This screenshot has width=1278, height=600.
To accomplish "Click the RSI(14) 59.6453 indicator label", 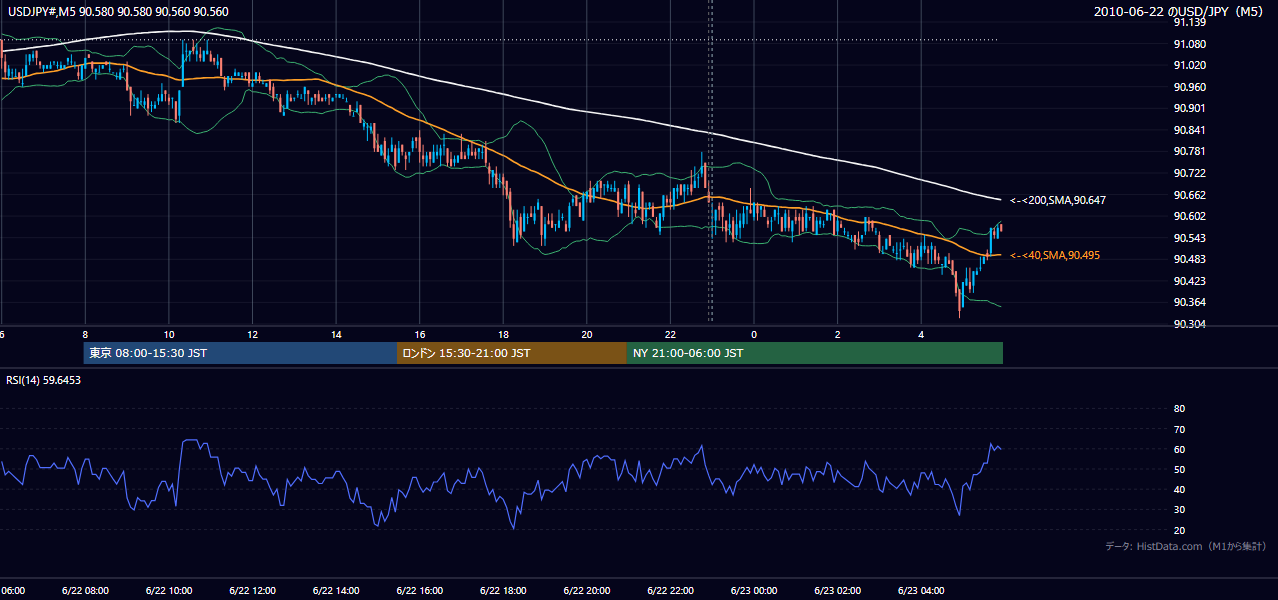I will (44, 380).
